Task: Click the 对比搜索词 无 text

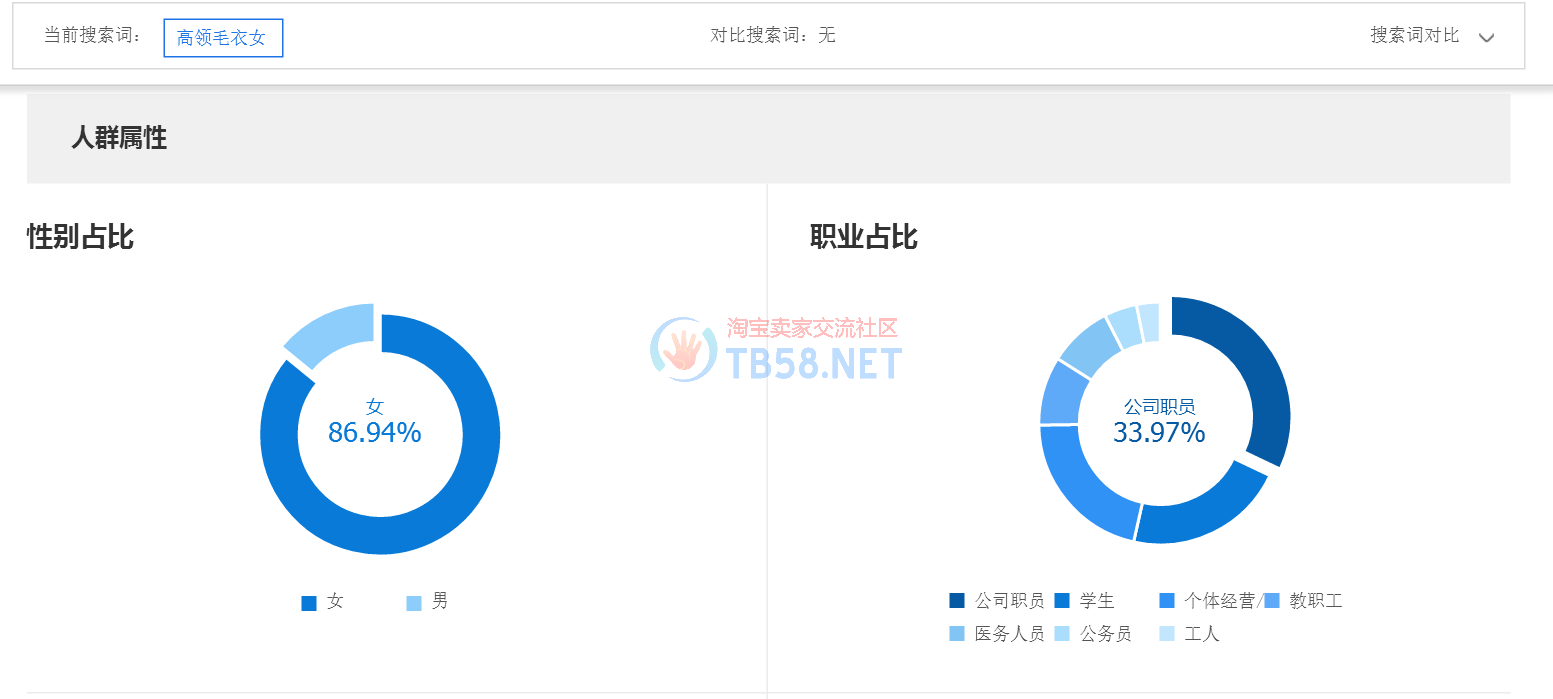Action: tap(772, 36)
